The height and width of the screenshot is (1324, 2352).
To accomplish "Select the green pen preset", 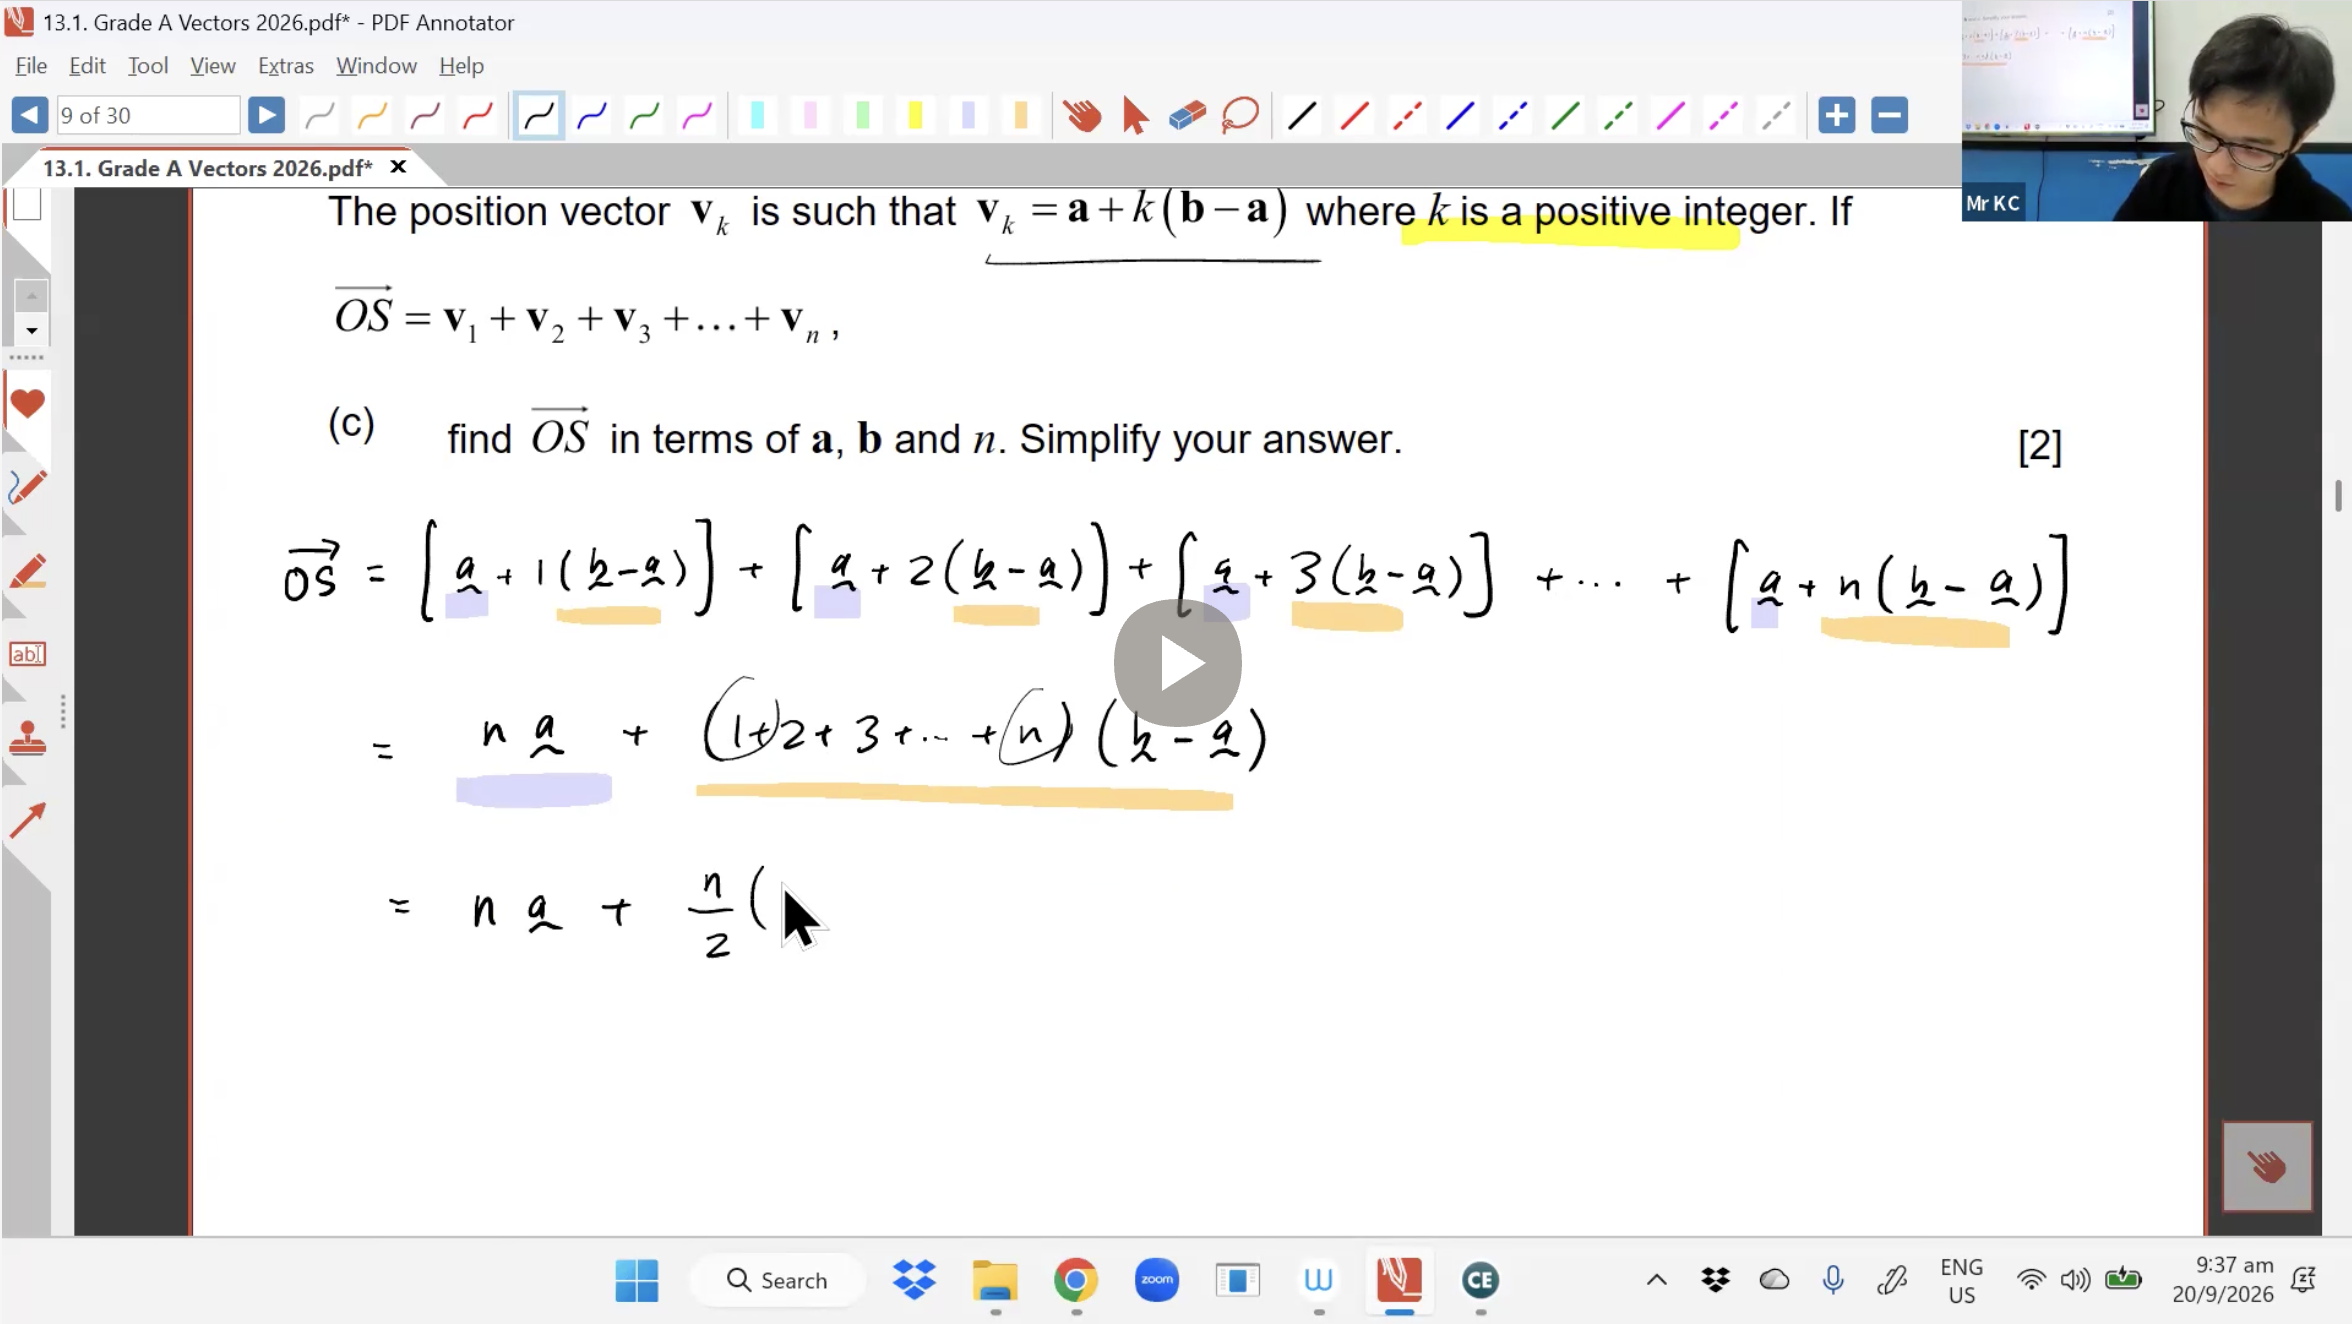I will tap(645, 116).
